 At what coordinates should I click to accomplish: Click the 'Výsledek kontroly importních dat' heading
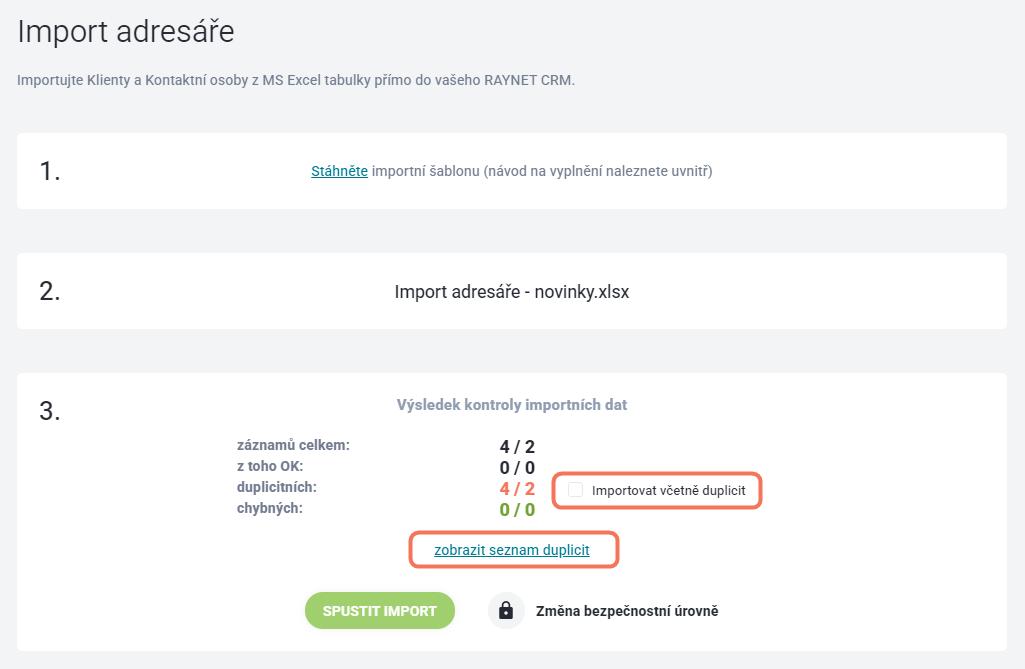tap(512, 405)
